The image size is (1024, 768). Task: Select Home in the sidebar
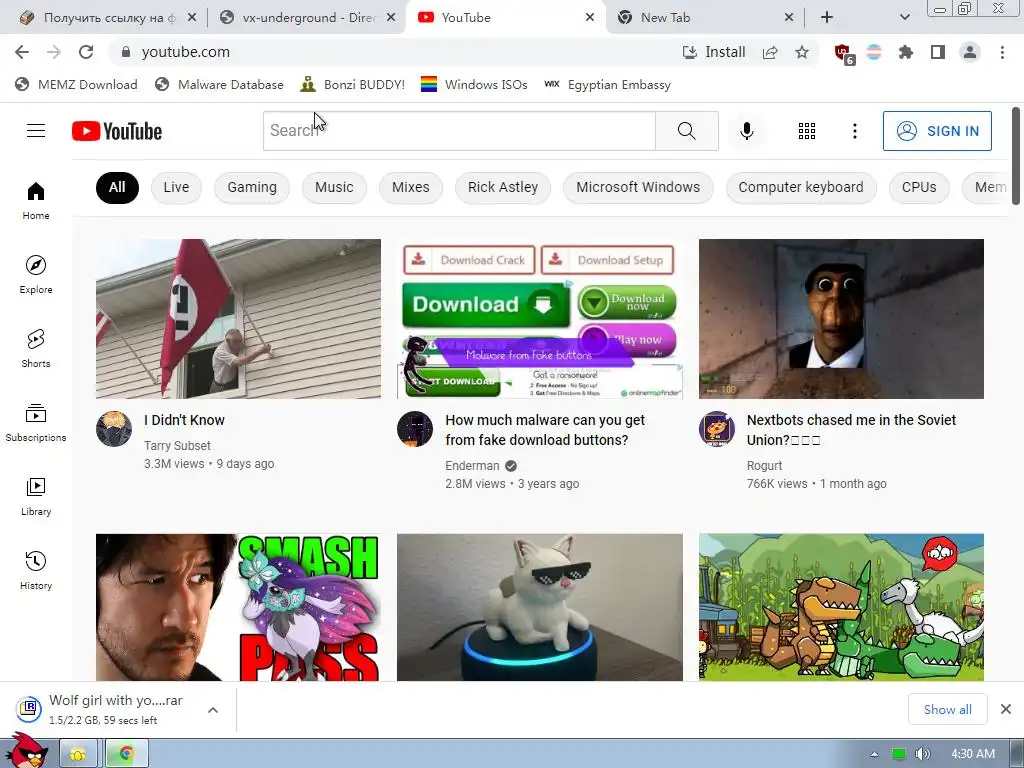click(36, 200)
